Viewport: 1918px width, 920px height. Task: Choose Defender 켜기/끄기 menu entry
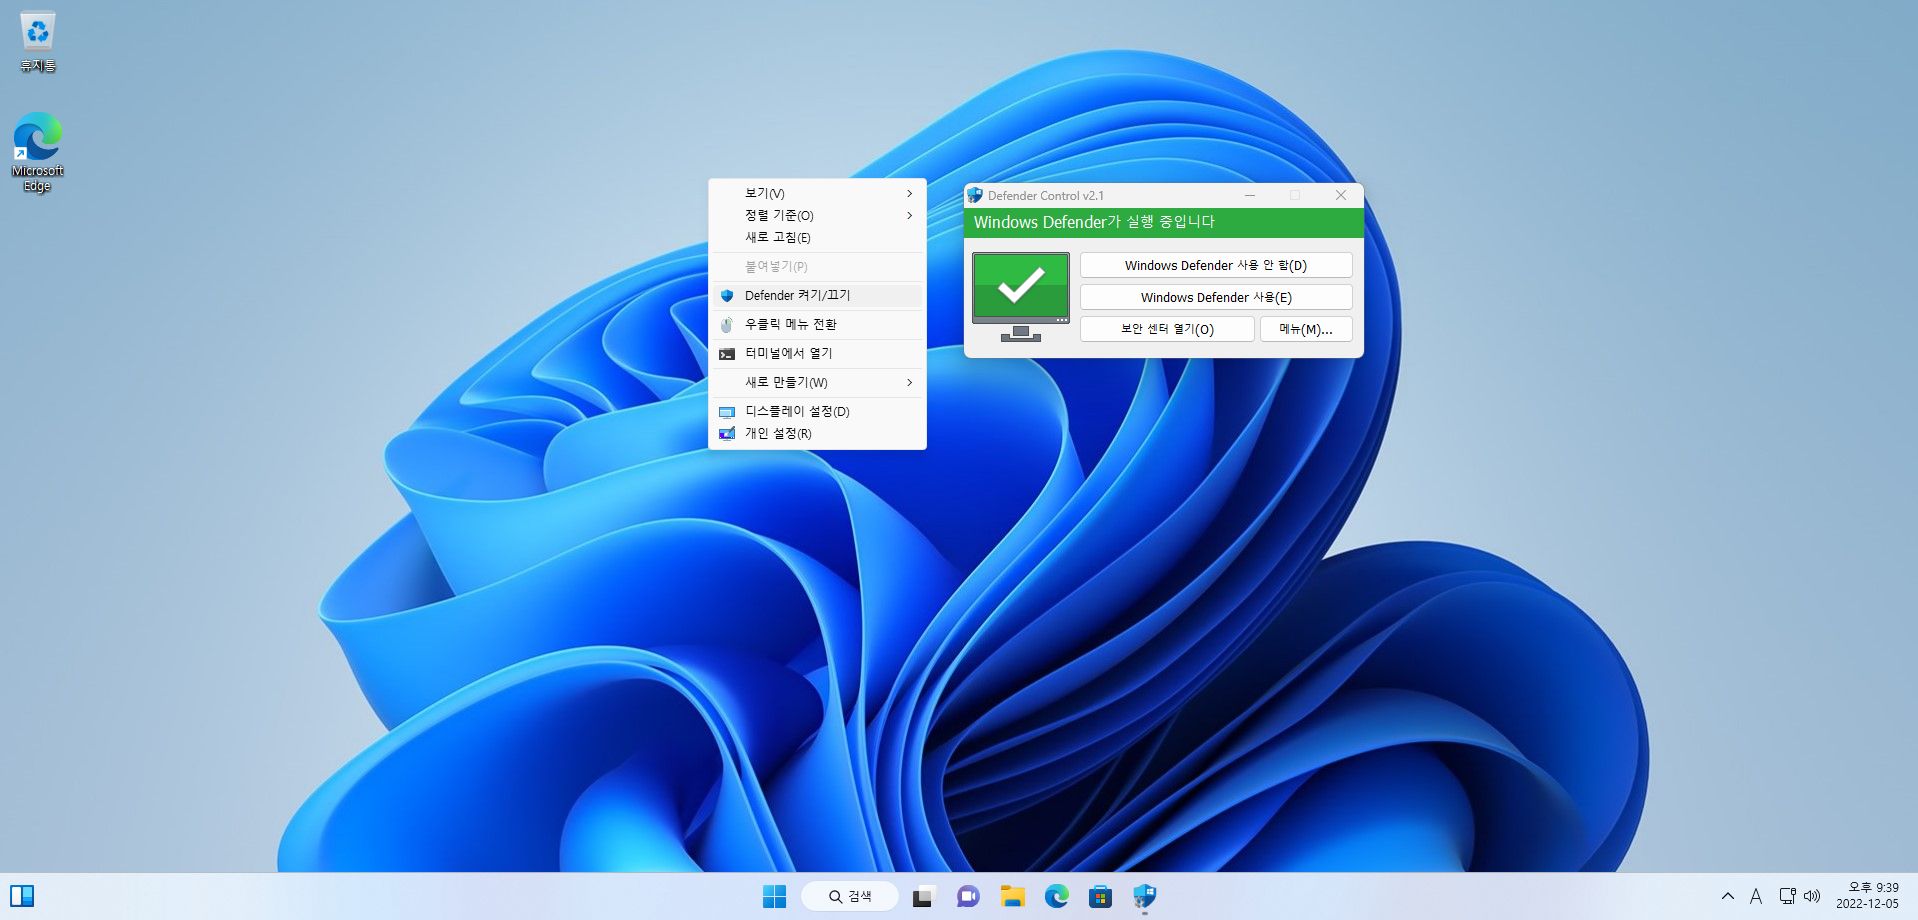pos(817,296)
